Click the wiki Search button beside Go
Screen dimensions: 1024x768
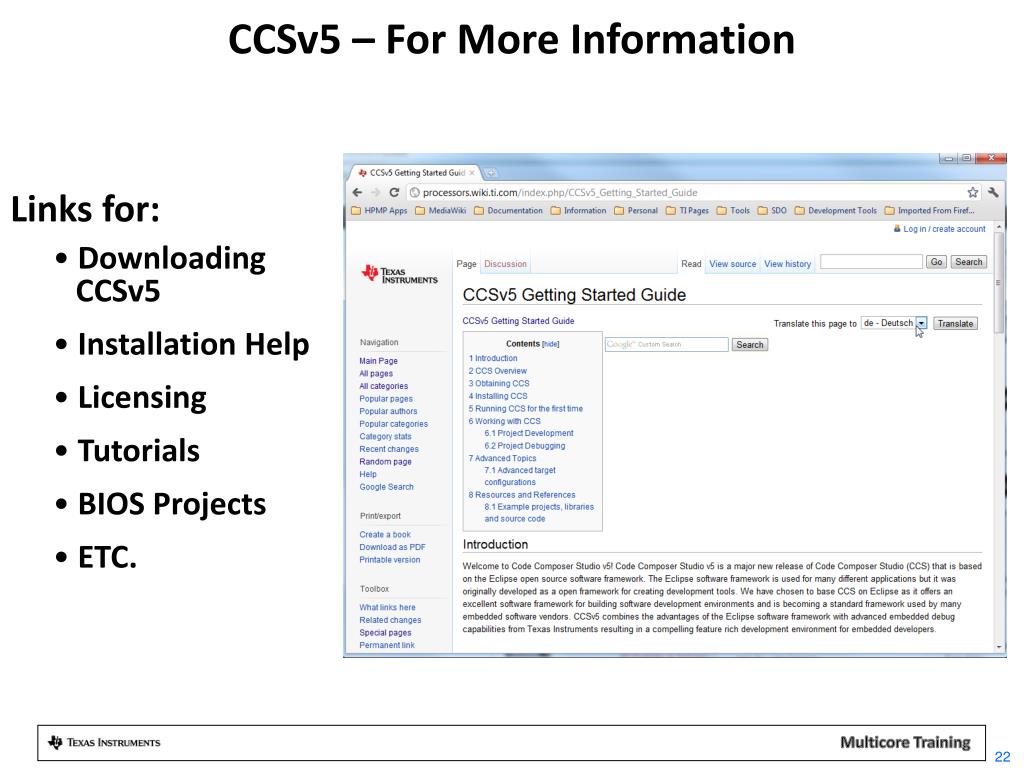[x=968, y=262]
